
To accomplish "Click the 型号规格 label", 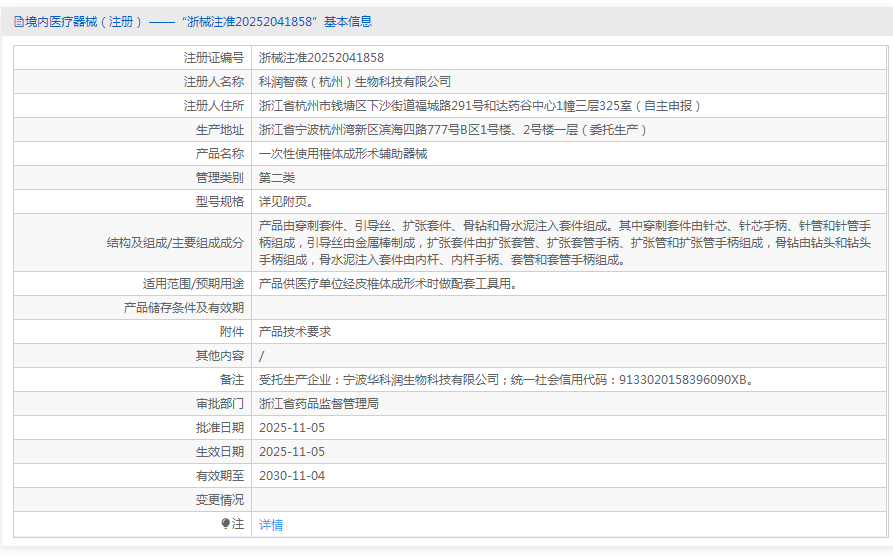I will point(220,202).
